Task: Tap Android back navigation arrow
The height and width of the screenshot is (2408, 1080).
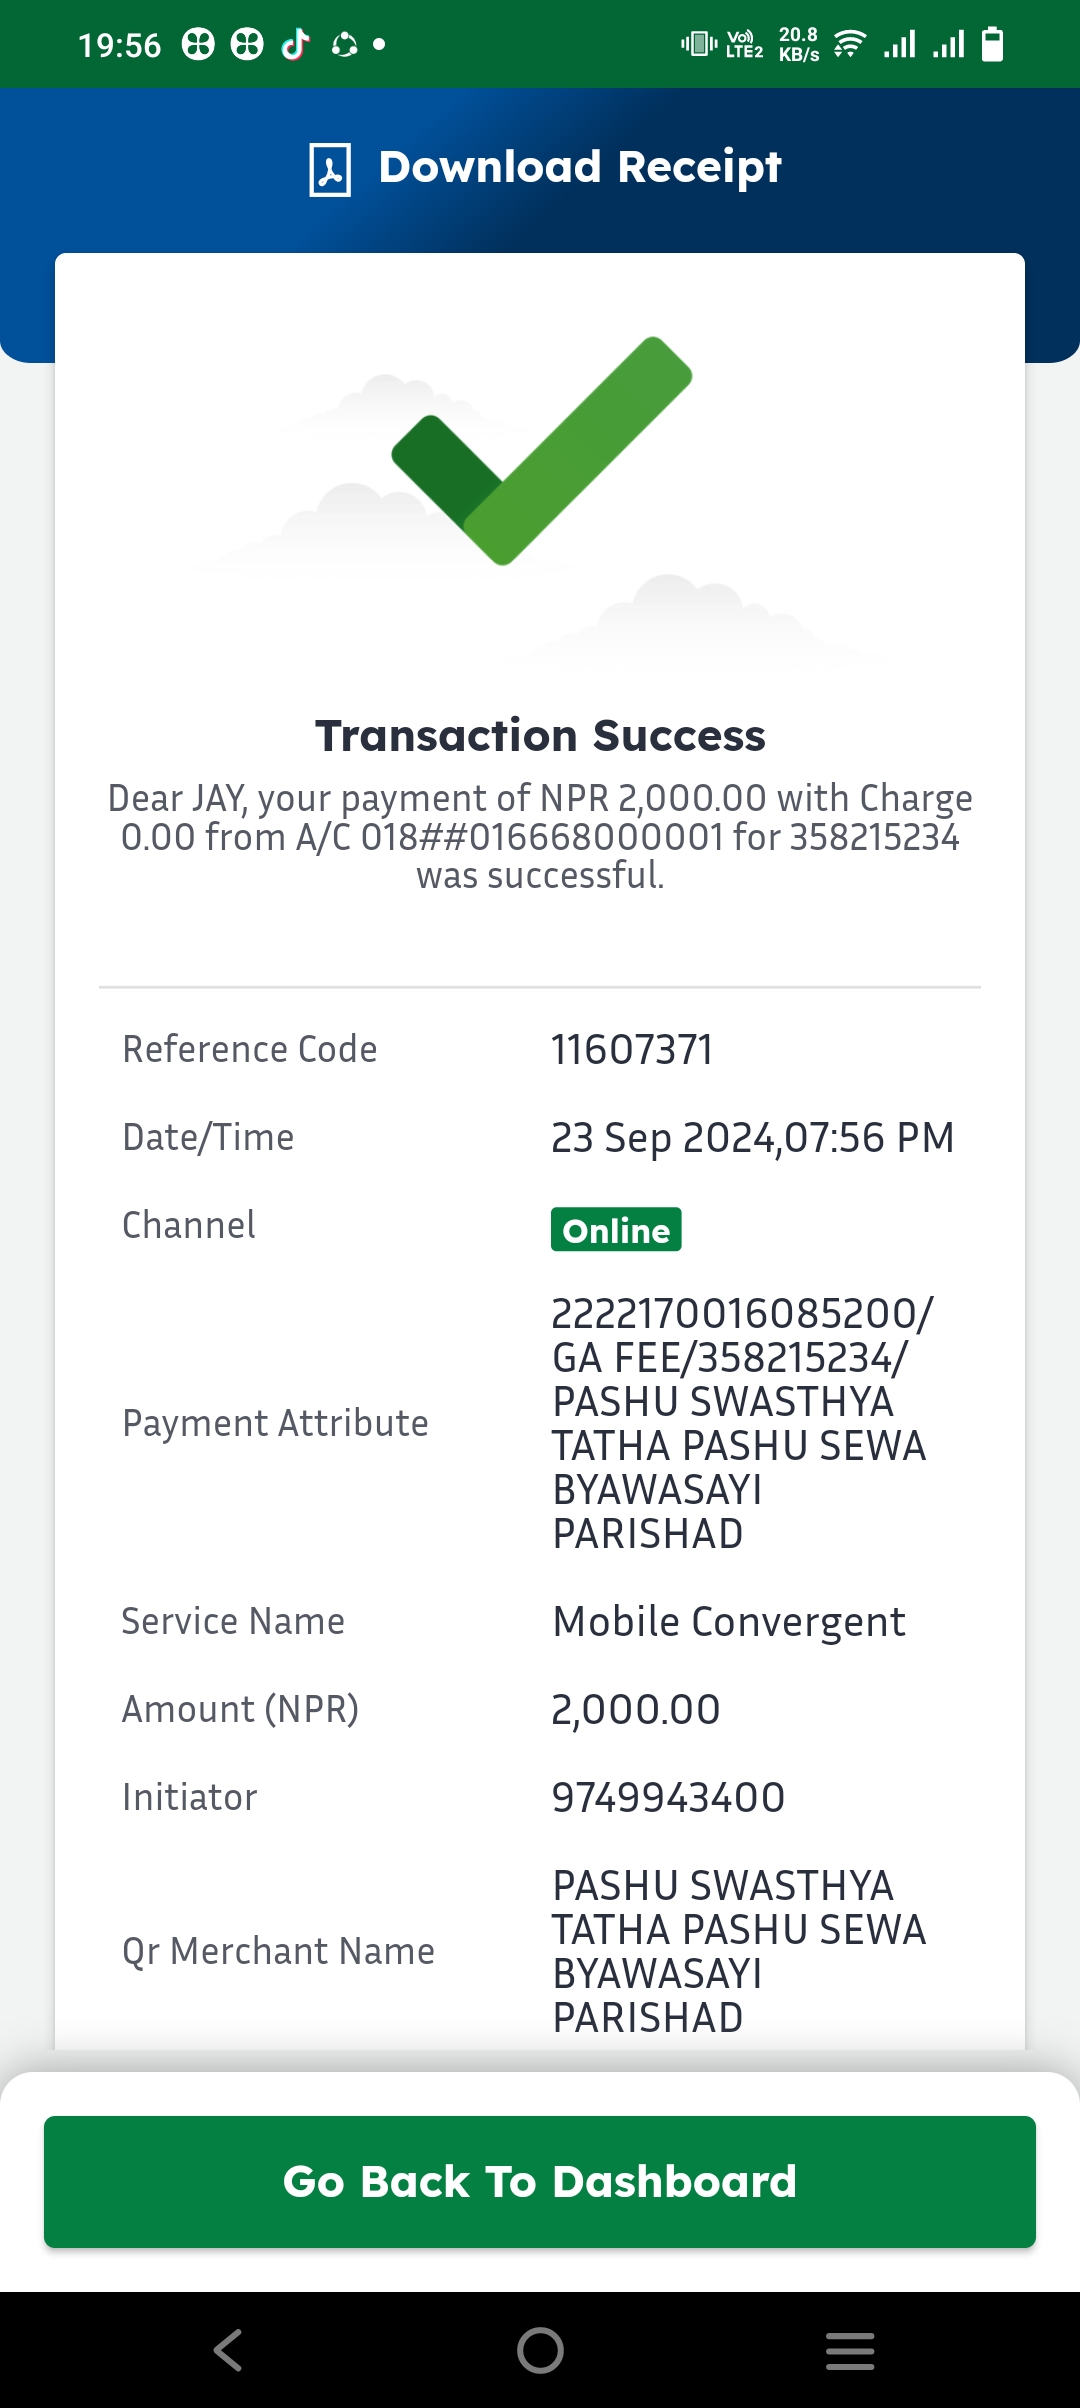Action: click(x=228, y=2350)
